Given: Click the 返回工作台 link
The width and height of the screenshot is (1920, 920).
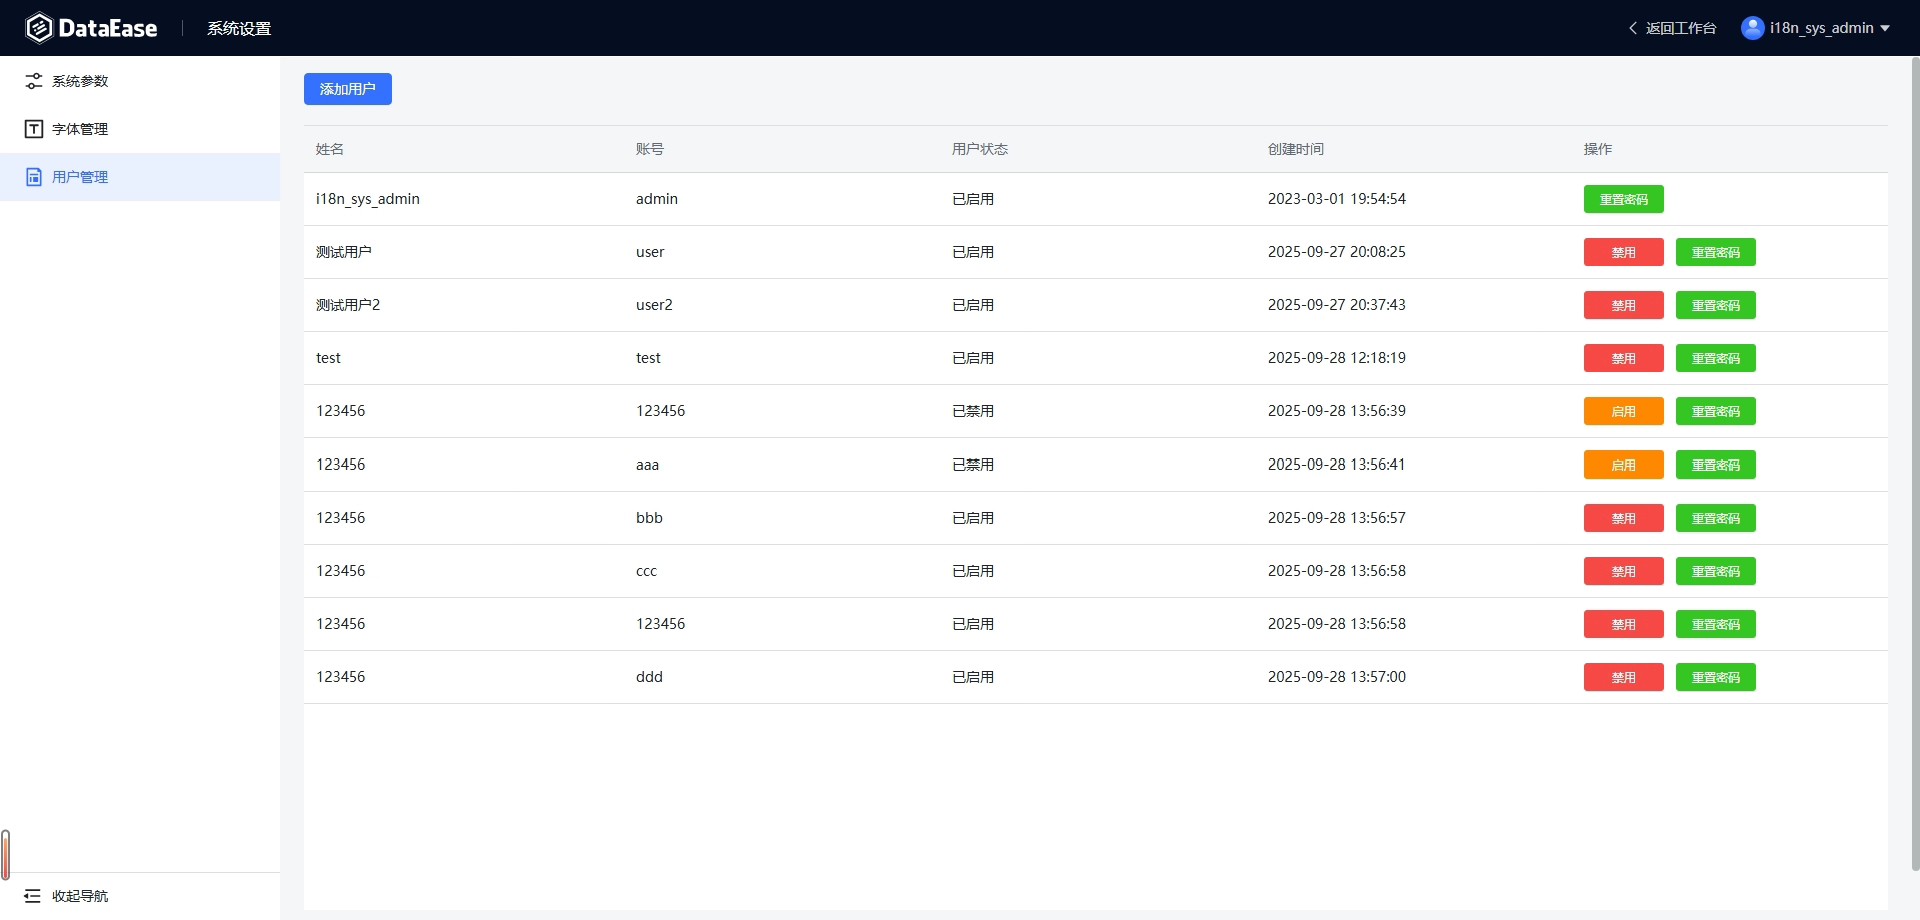Looking at the screenshot, I should click(x=1680, y=28).
